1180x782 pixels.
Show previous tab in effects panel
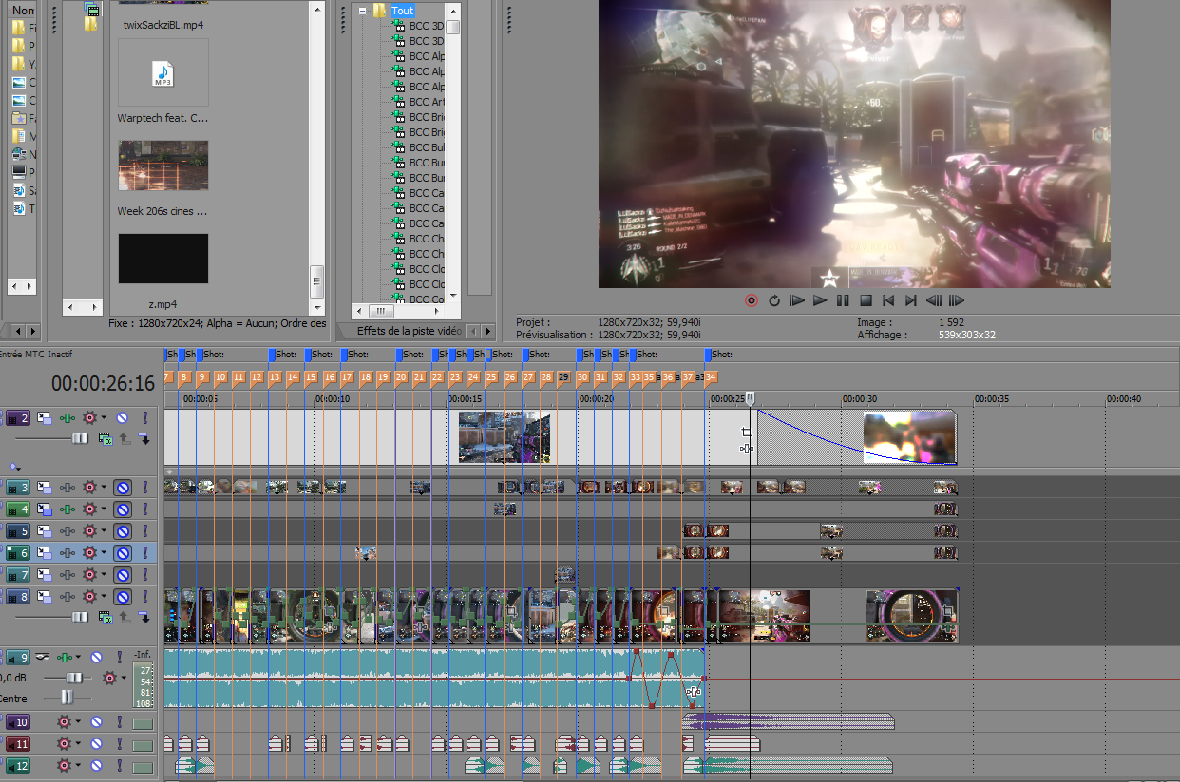point(473,331)
